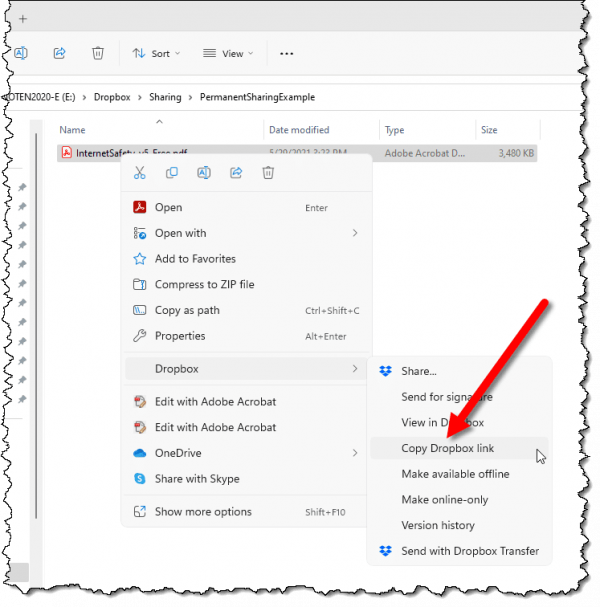This screenshot has width=600, height=607.
Task: Click the Dropbox logo beside Send with Dropbox Transfer
Action: (x=385, y=550)
